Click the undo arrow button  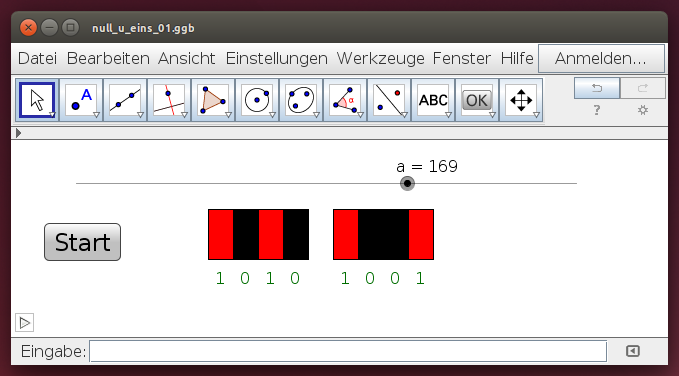(597, 88)
